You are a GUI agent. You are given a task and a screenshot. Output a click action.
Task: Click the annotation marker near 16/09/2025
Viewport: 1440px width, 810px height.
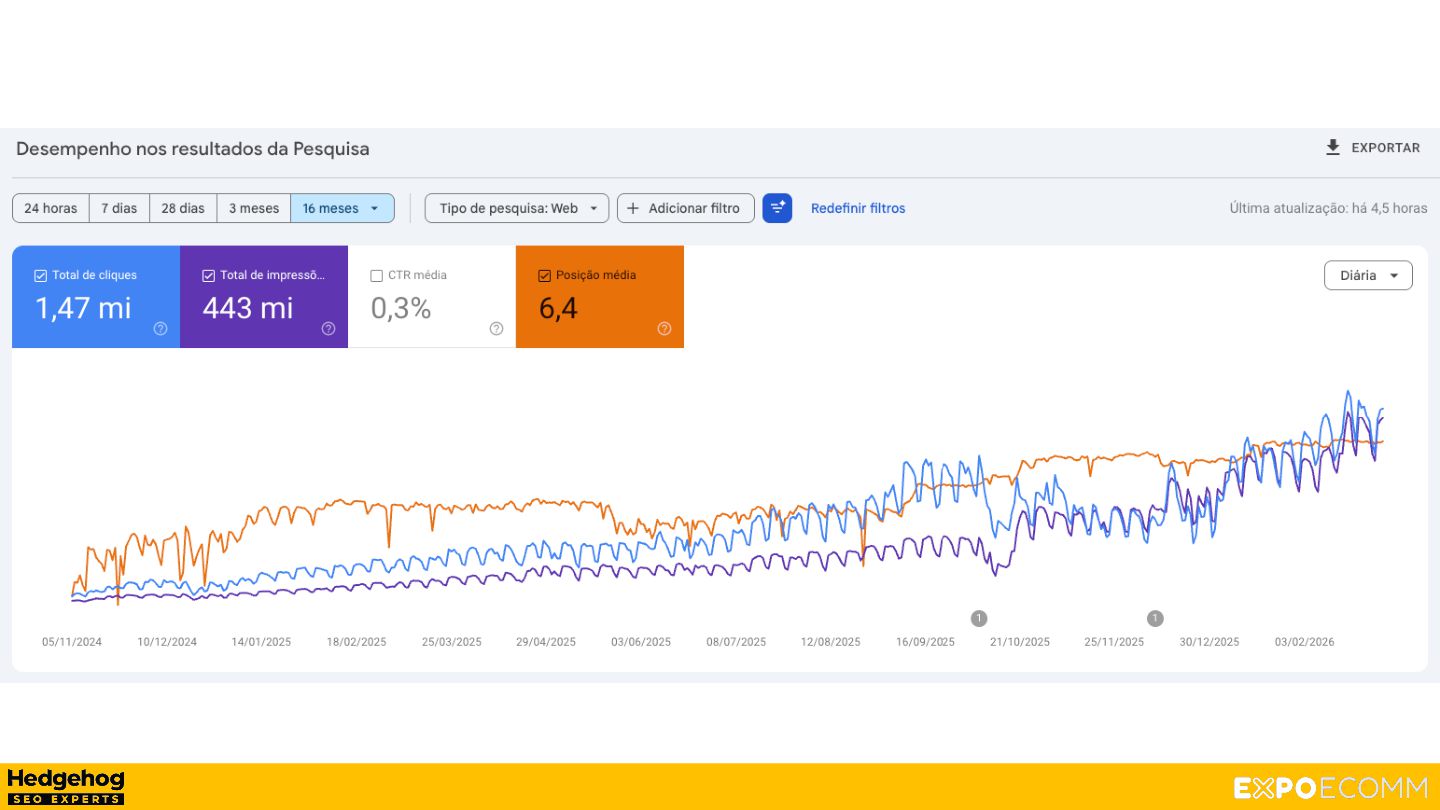pos(979,618)
